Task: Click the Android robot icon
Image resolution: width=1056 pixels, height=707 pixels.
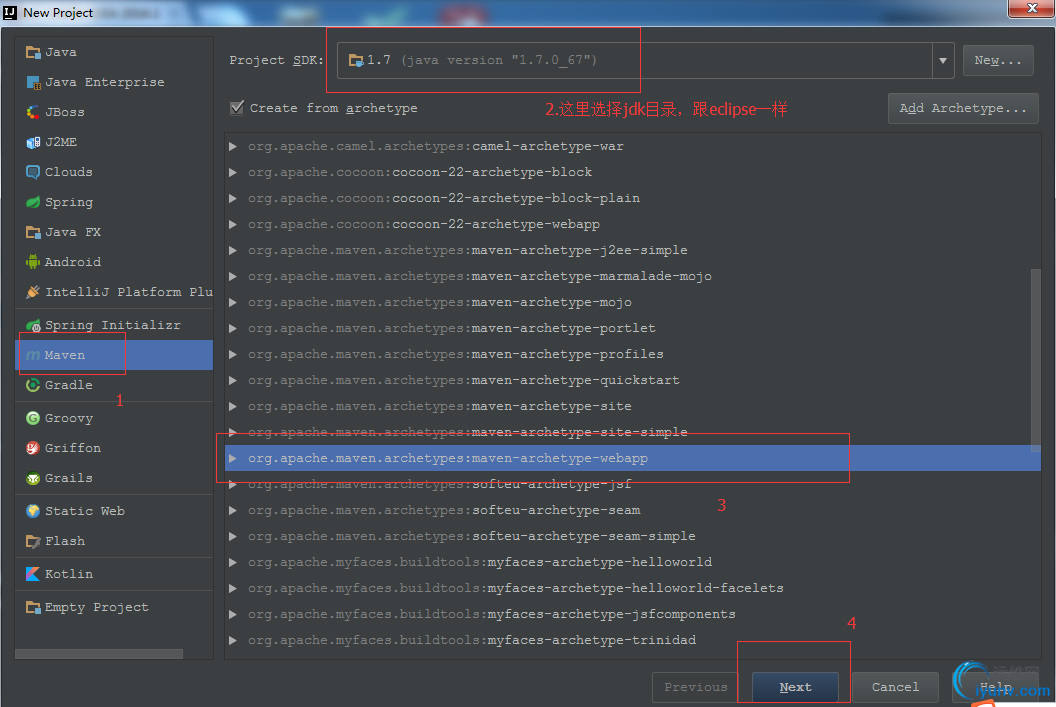Action: pyautogui.click(x=33, y=262)
